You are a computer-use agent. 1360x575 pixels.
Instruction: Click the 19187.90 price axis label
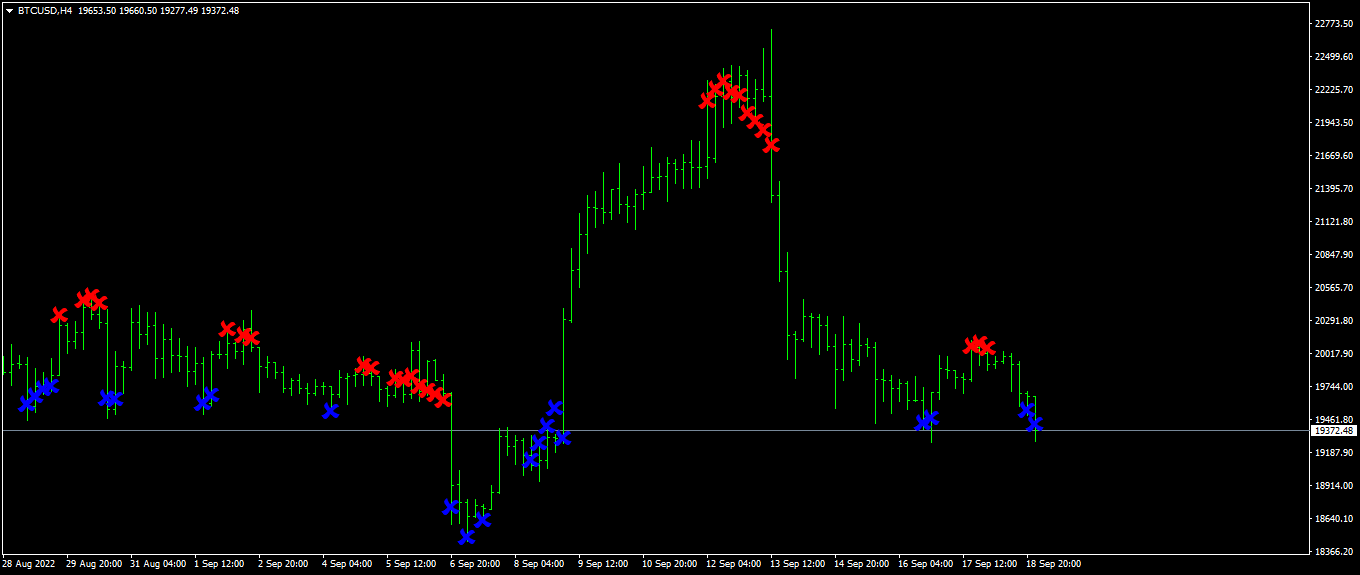1336,452
